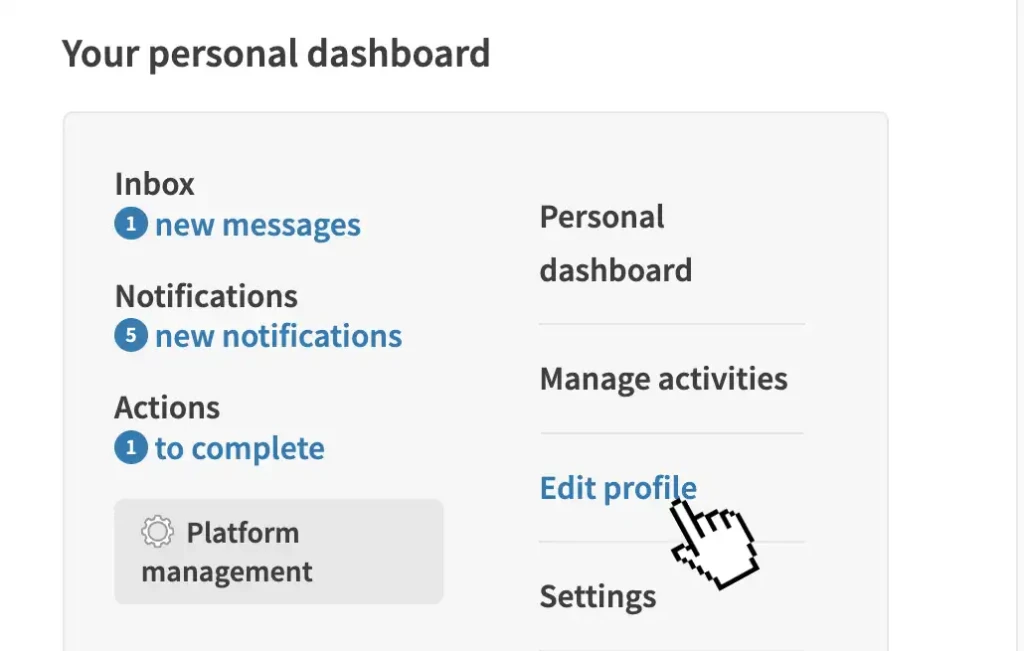Click the divider line below Manage activities
This screenshot has width=1024, height=651.
(x=671, y=433)
